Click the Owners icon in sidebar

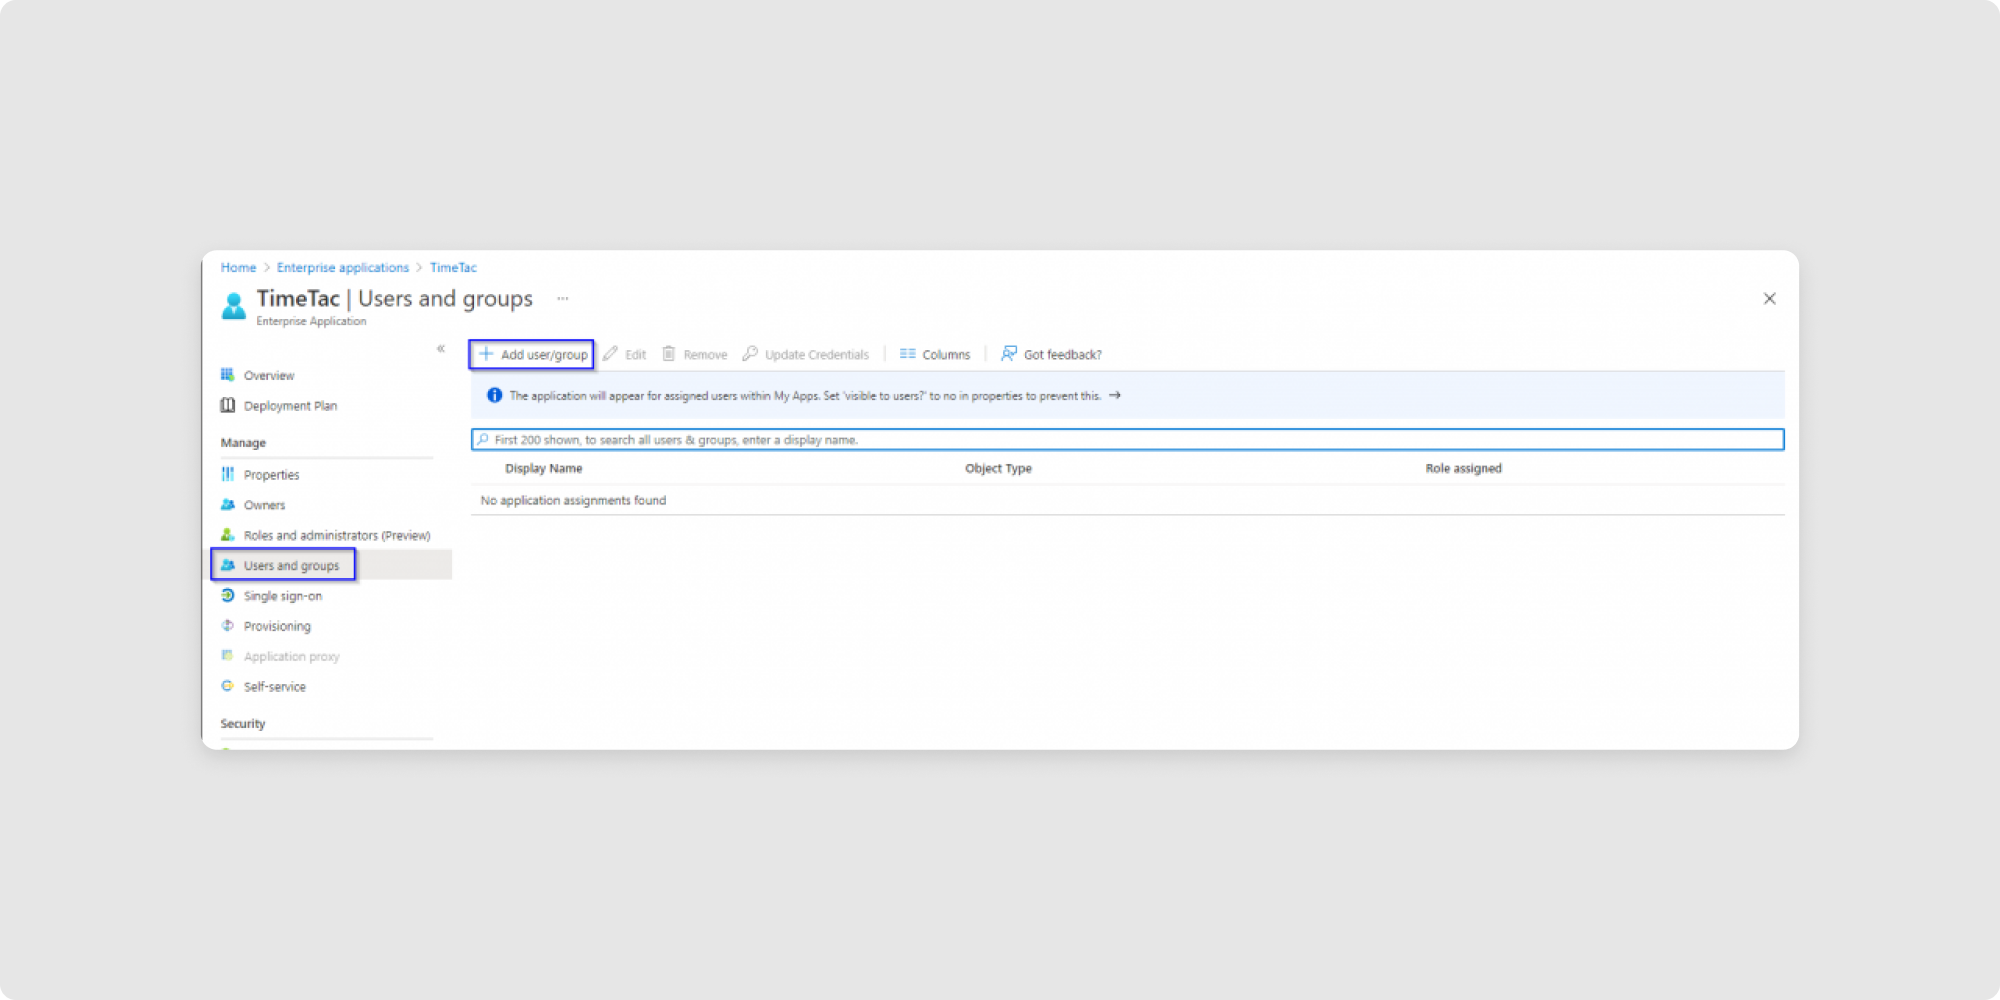click(228, 505)
